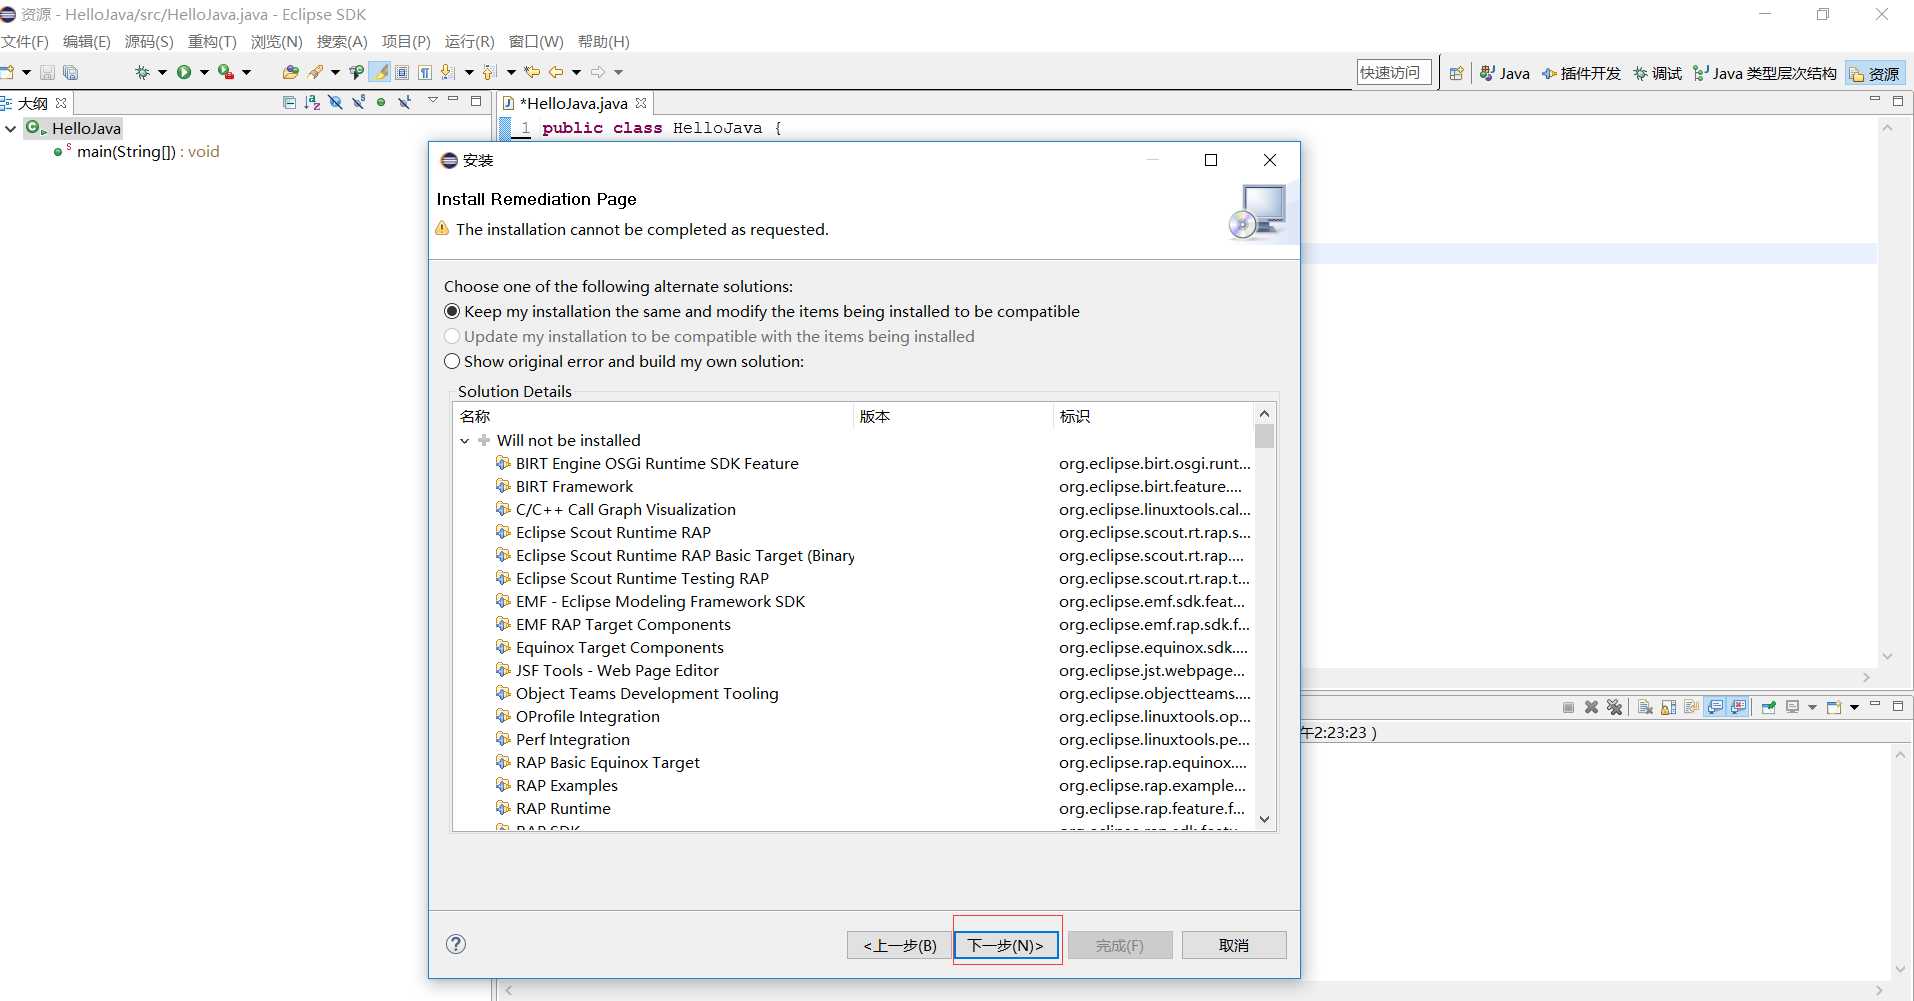Click the help question mark in install dialog
The width and height of the screenshot is (1914, 1001).
pyautogui.click(x=456, y=944)
